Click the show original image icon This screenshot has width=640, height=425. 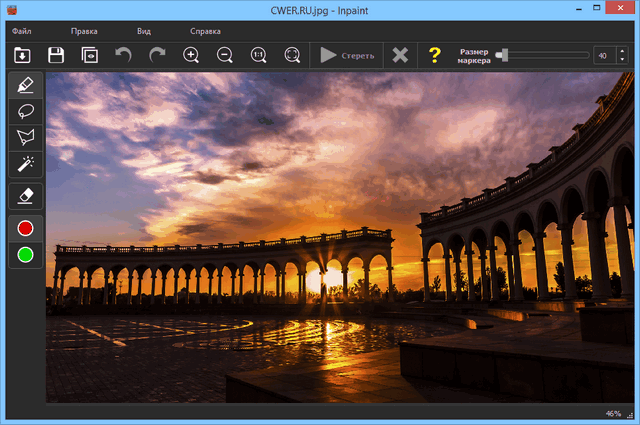pyautogui.click(x=90, y=55)
